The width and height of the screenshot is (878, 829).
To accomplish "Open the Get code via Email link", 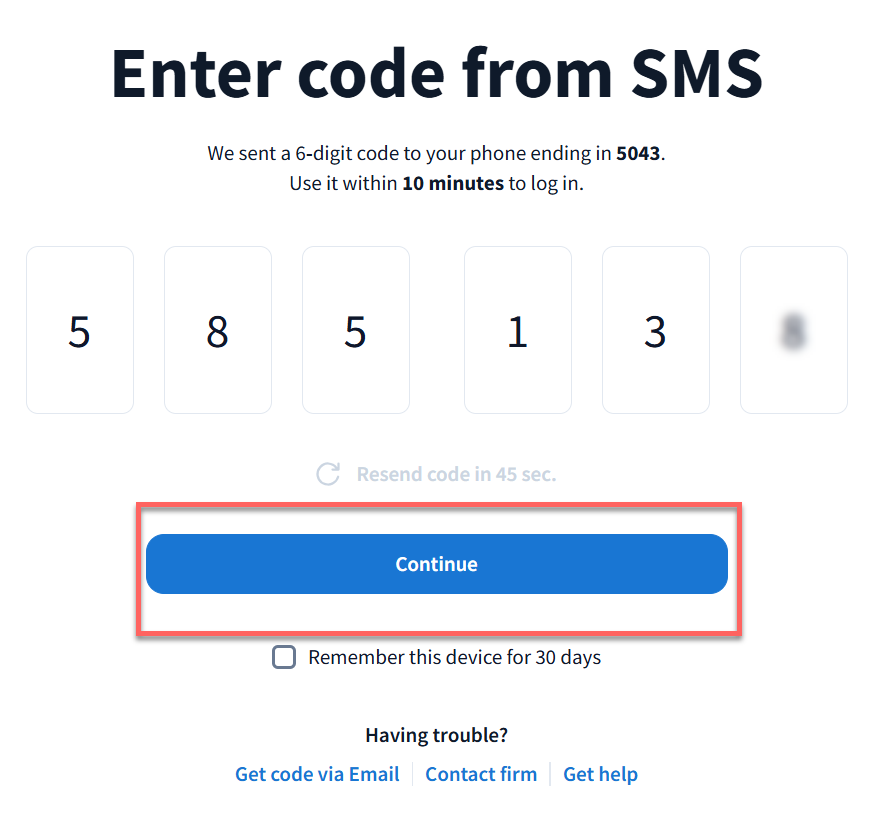I will (317, 774).
